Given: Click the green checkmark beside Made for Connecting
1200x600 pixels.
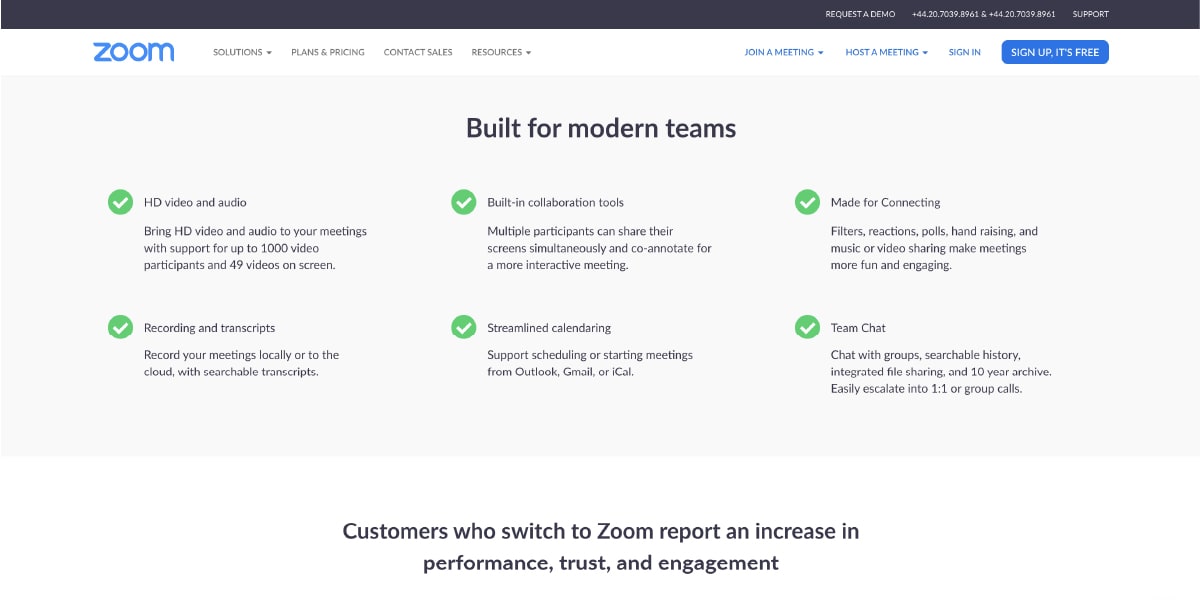Looking at the screenshot, I should (x=807, y=202).
